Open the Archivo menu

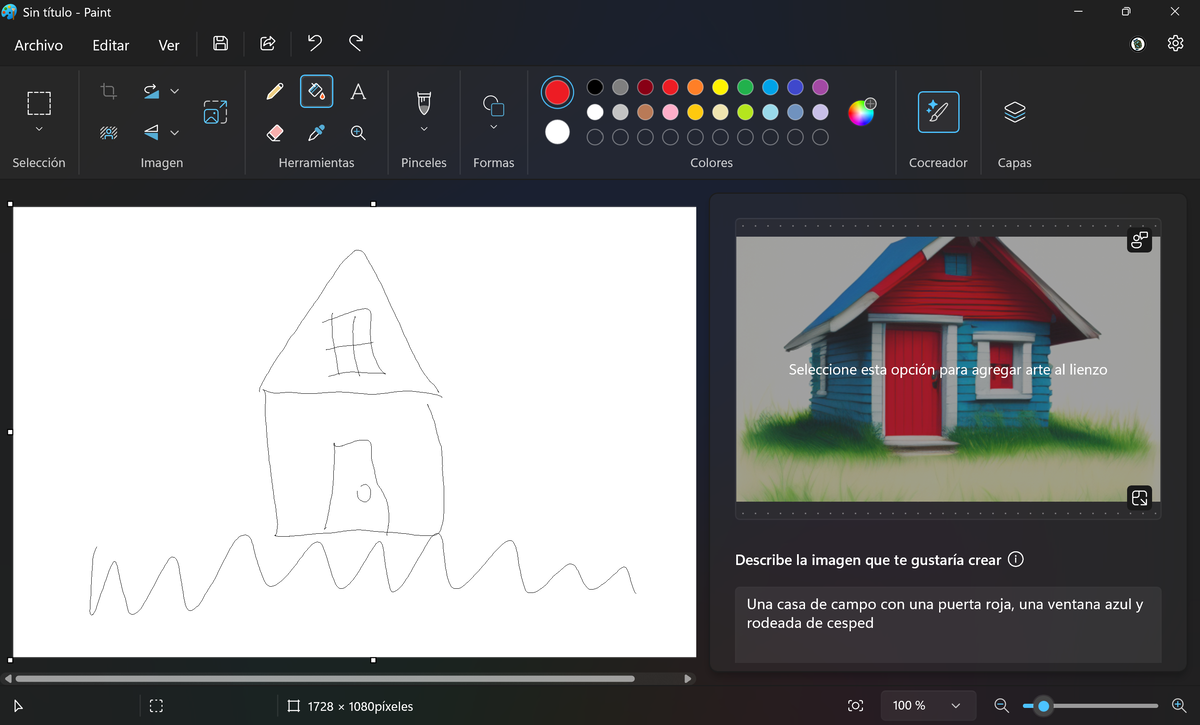tap(38, 45)
